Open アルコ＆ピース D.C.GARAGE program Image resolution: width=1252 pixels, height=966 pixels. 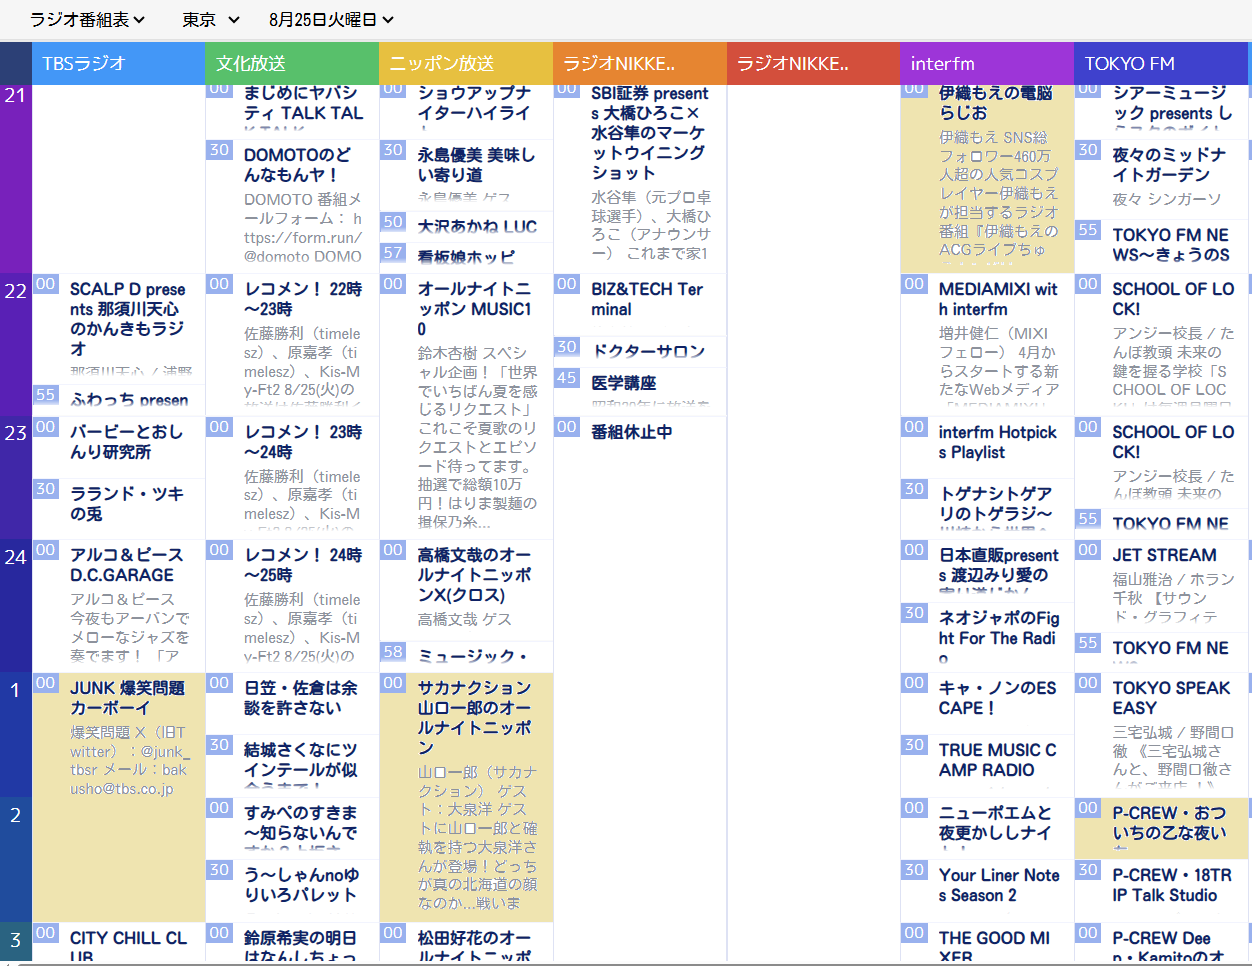click(118, 606)
